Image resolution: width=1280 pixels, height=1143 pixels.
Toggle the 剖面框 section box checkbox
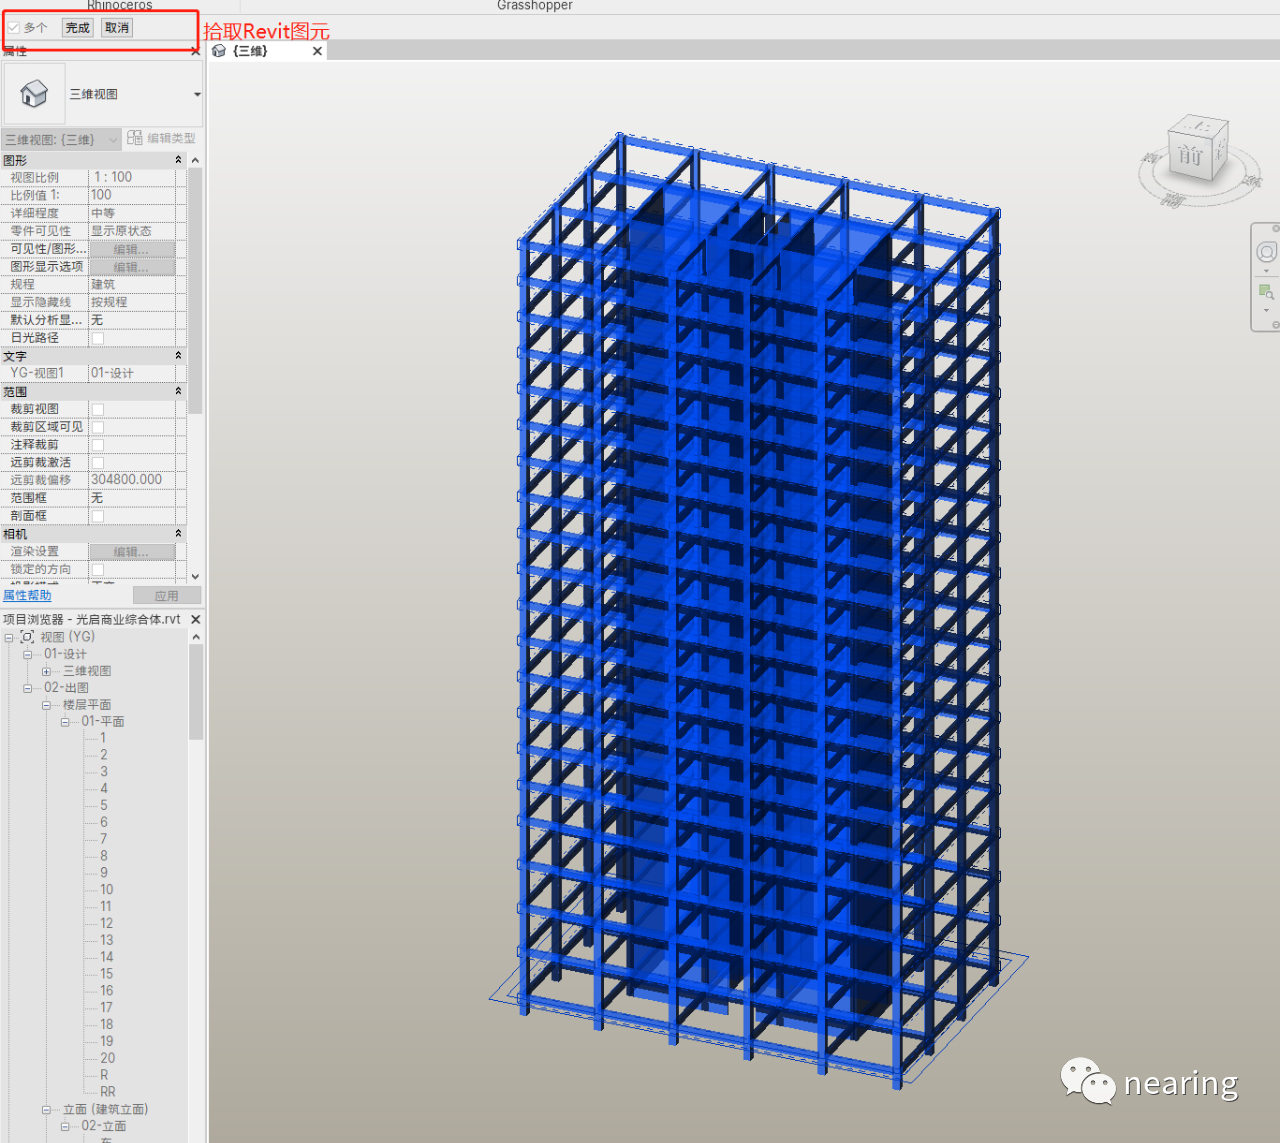point(98,516)
